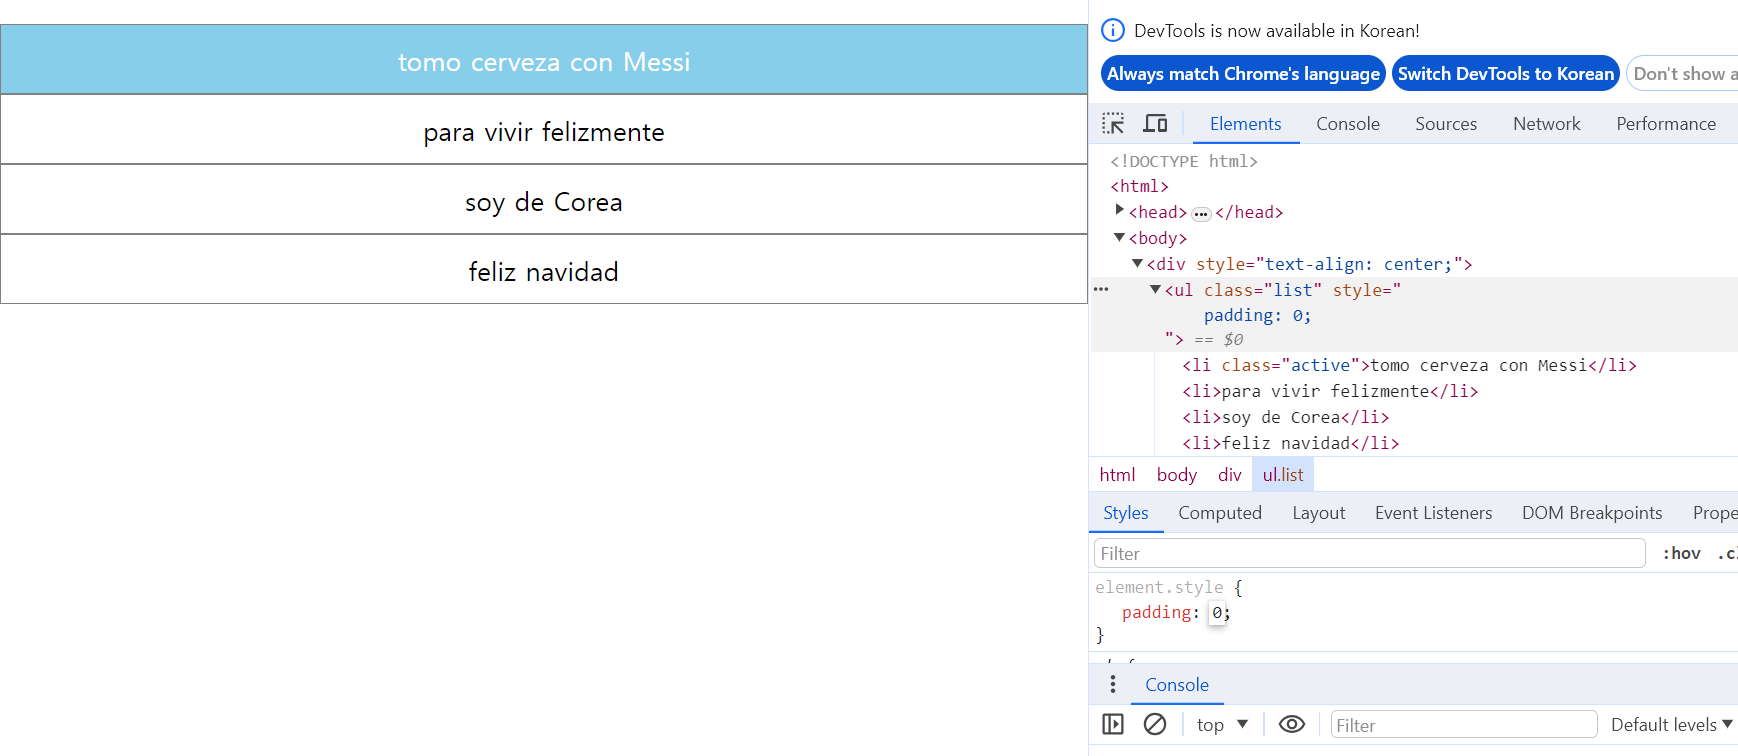Select the Computed pane tab
Image resolution: width=1738 pixels, height=756 pixels.
point(1220,513)
